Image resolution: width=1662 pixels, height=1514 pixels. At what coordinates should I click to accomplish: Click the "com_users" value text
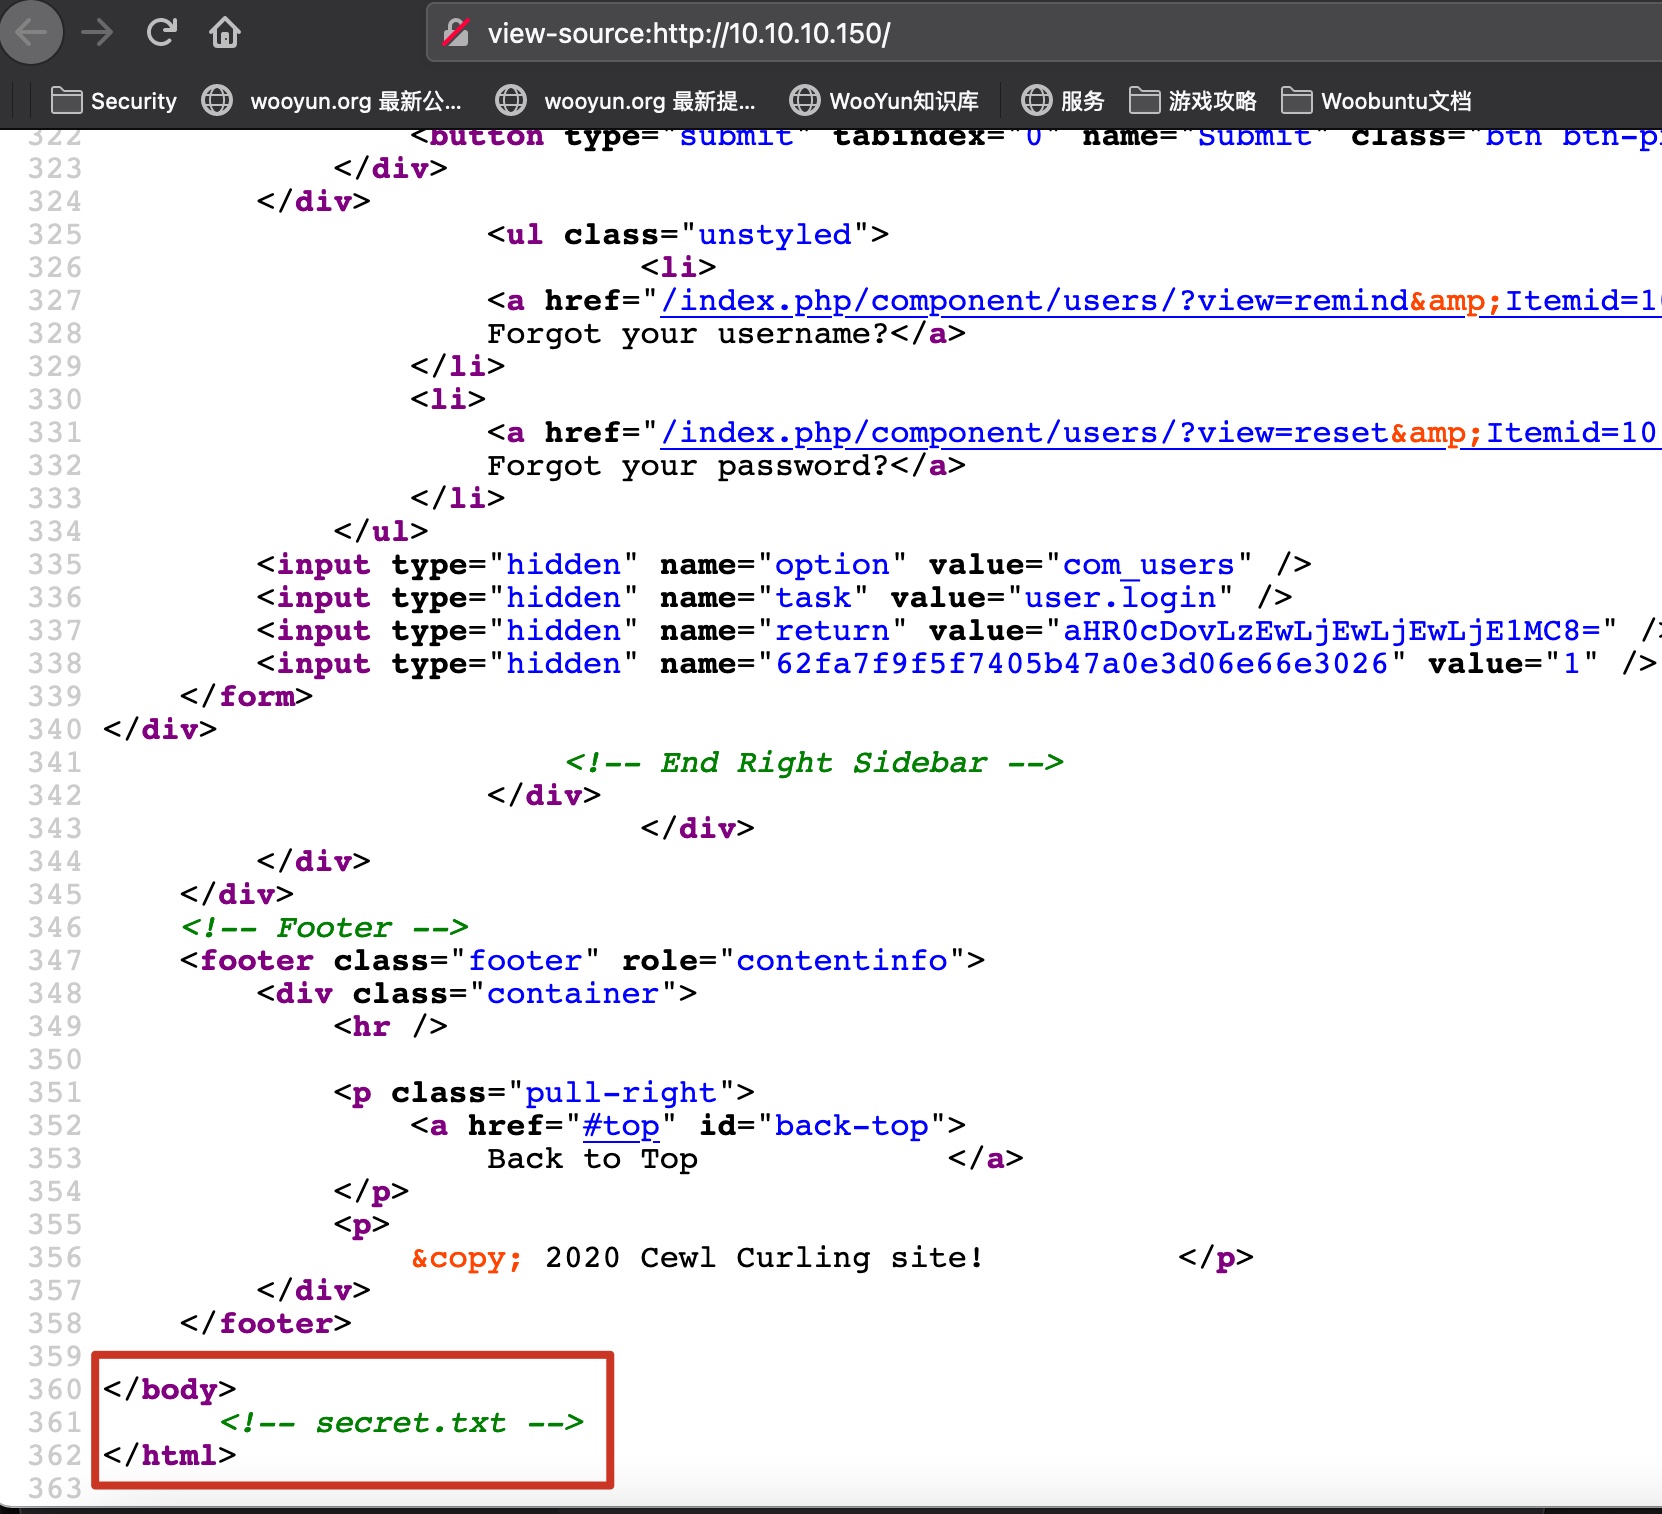point(1148,565)
